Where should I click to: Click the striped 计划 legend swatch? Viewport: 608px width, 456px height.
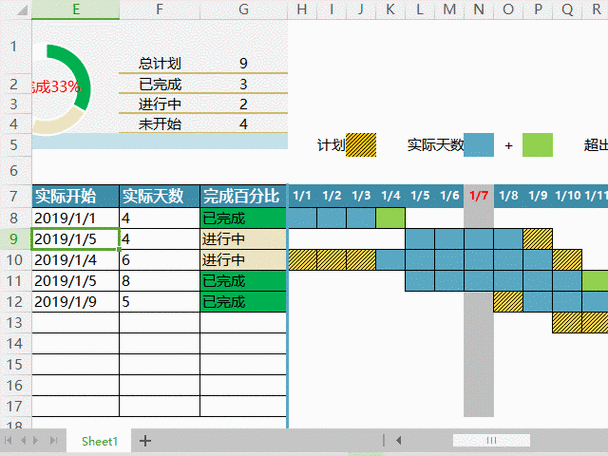pos(360,145)
